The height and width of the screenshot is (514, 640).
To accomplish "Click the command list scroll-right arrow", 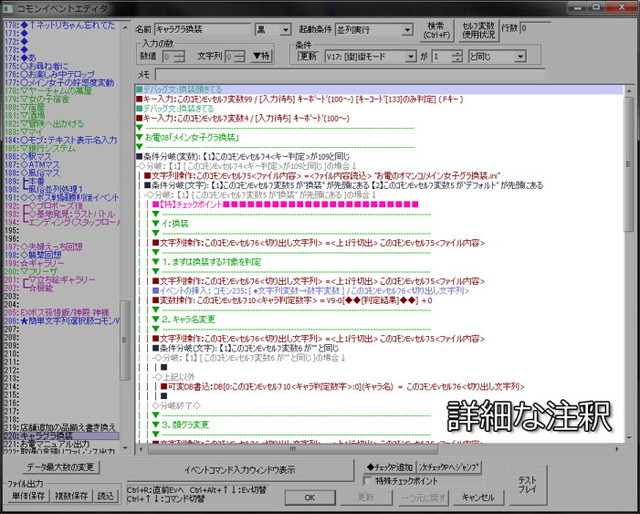I will click(617, 449).
